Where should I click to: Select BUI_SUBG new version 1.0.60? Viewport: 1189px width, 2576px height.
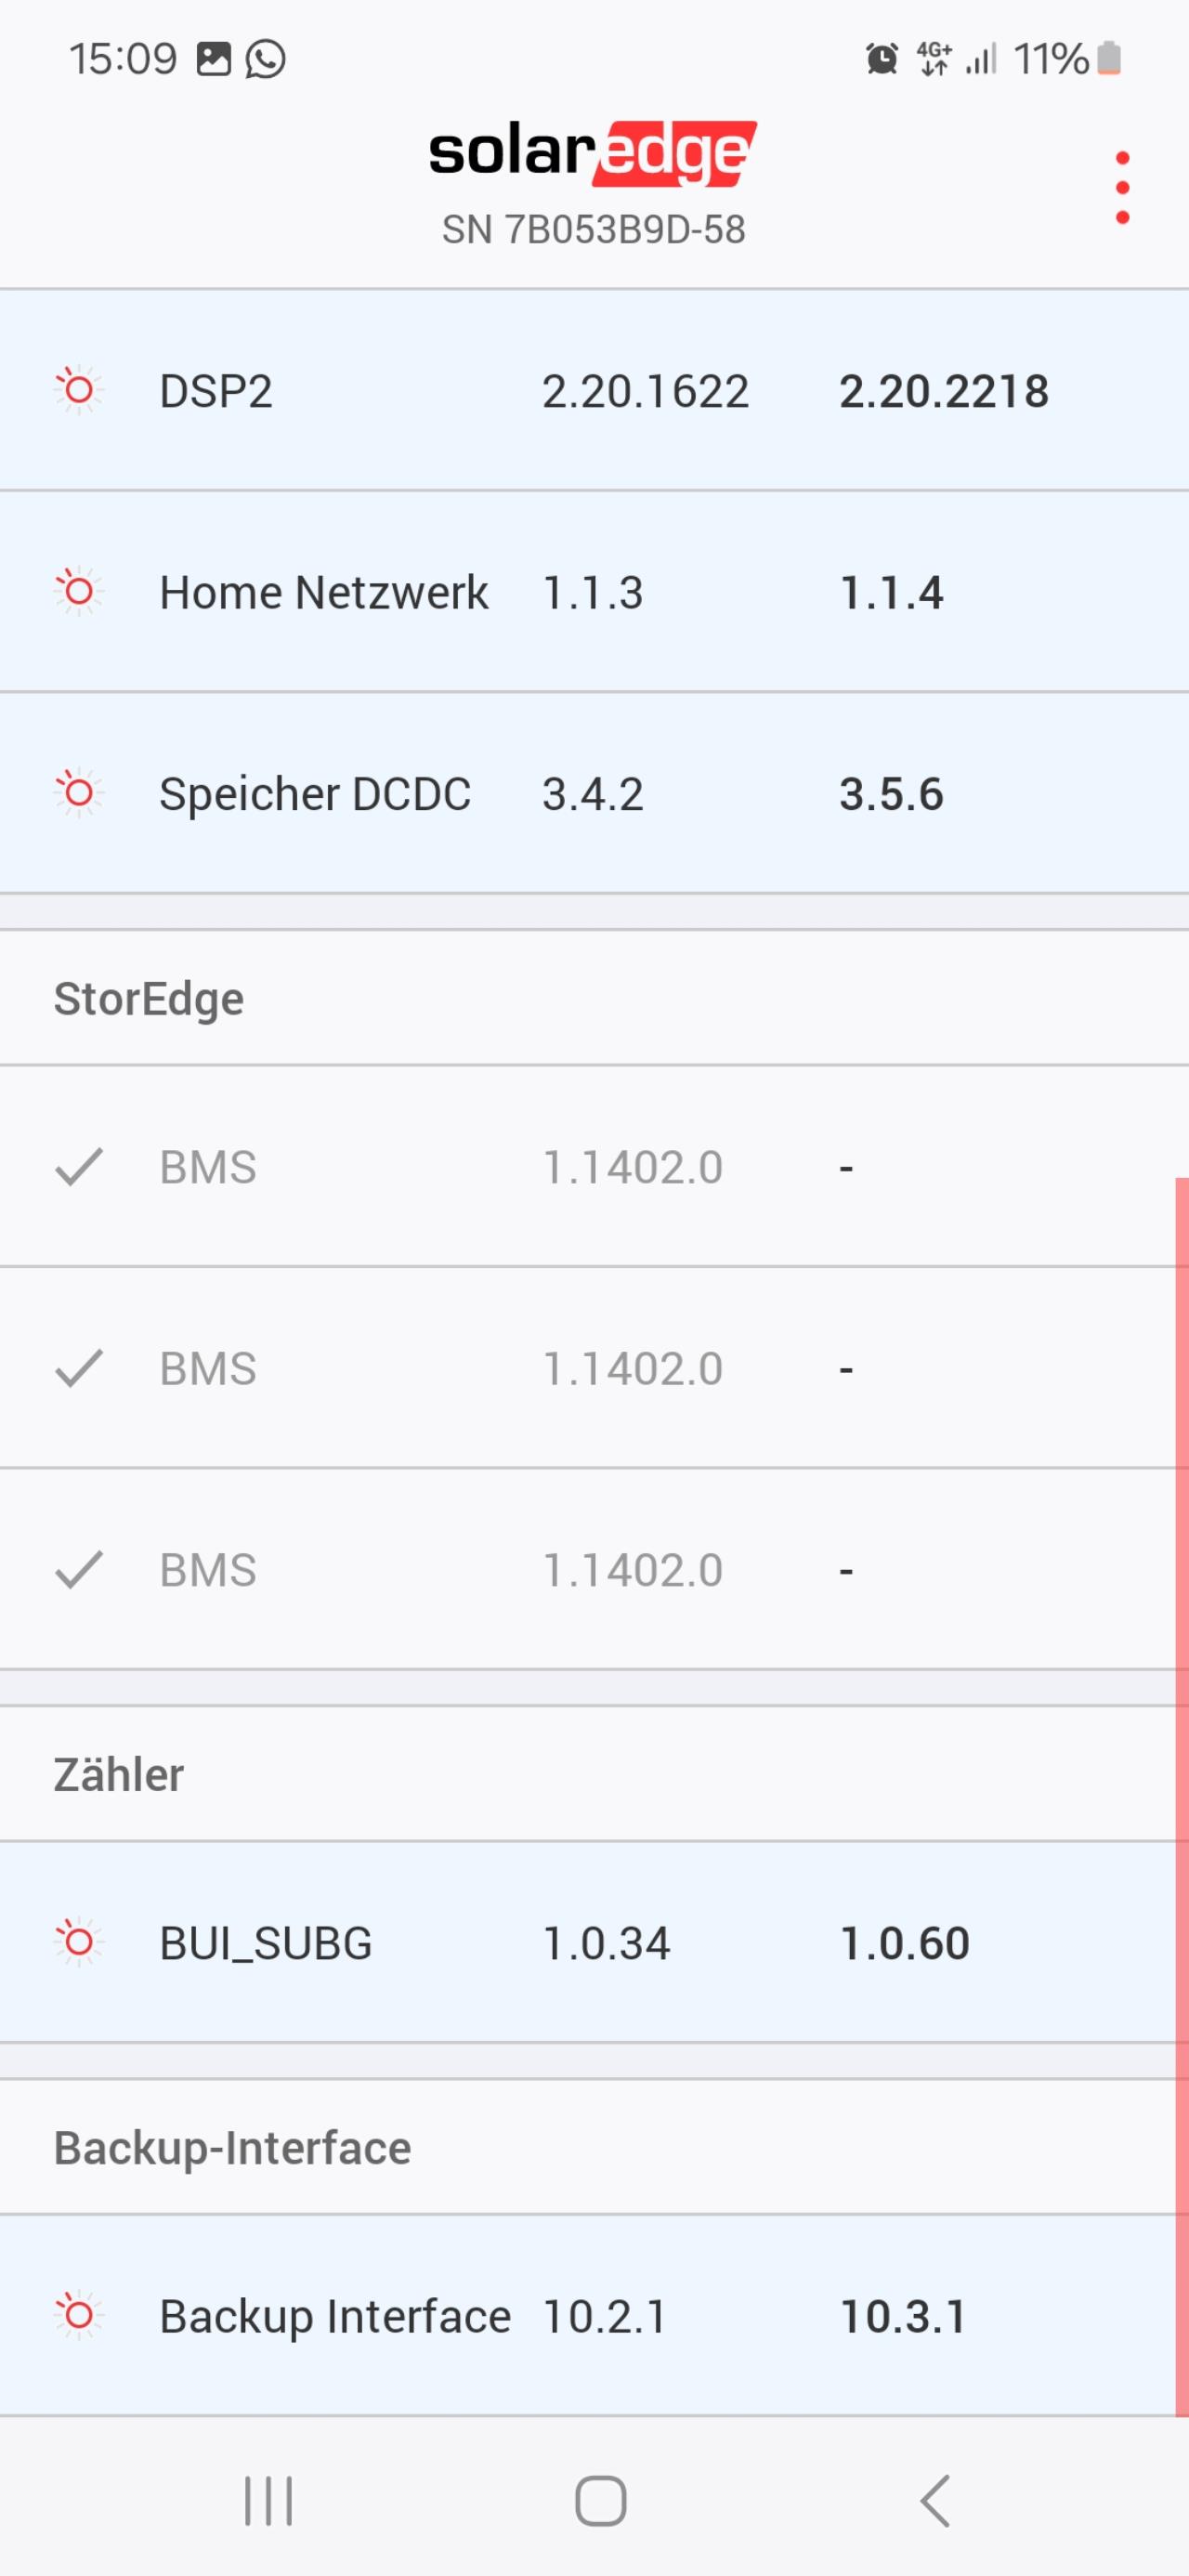click(x=904, y=1943)
